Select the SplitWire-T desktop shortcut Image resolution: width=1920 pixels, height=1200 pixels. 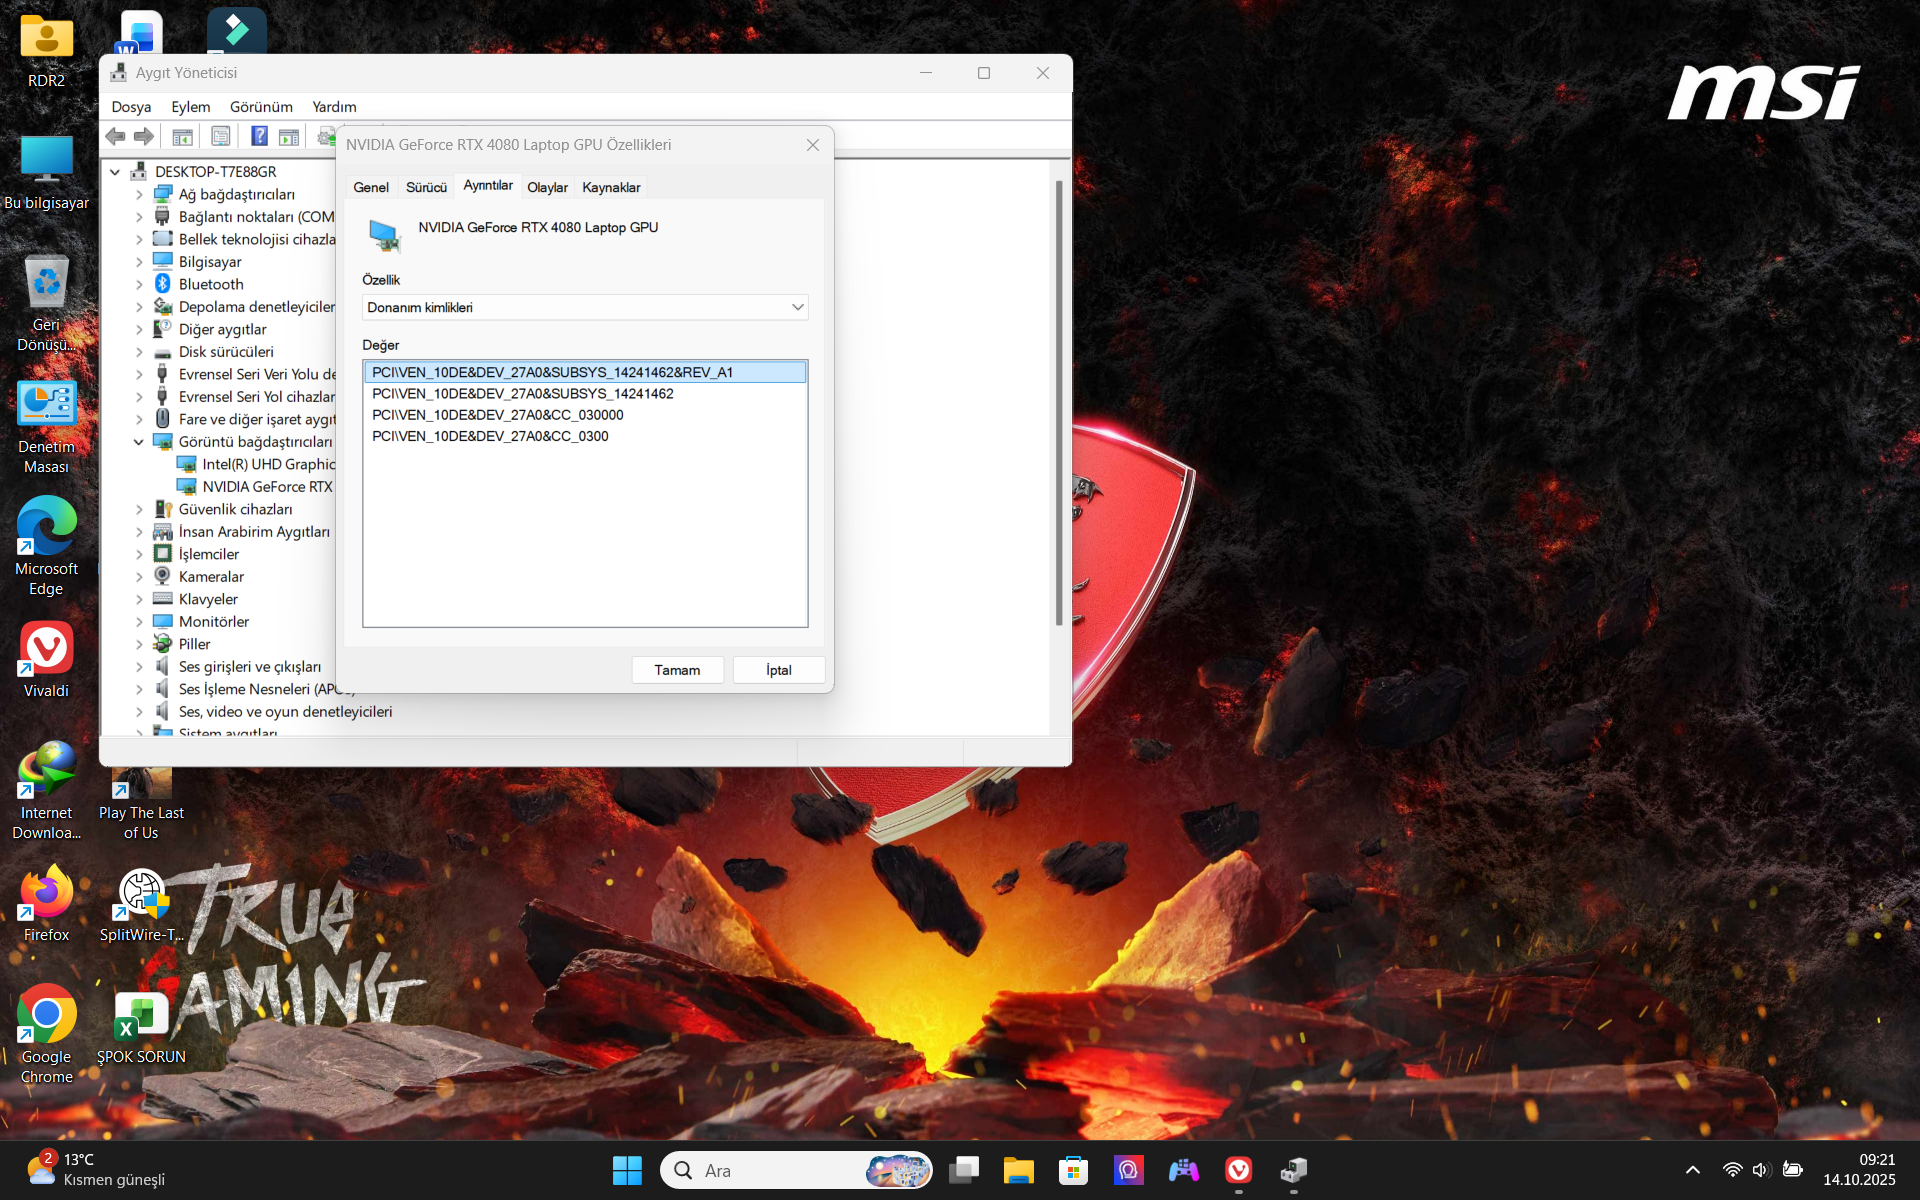pos(141,905)
